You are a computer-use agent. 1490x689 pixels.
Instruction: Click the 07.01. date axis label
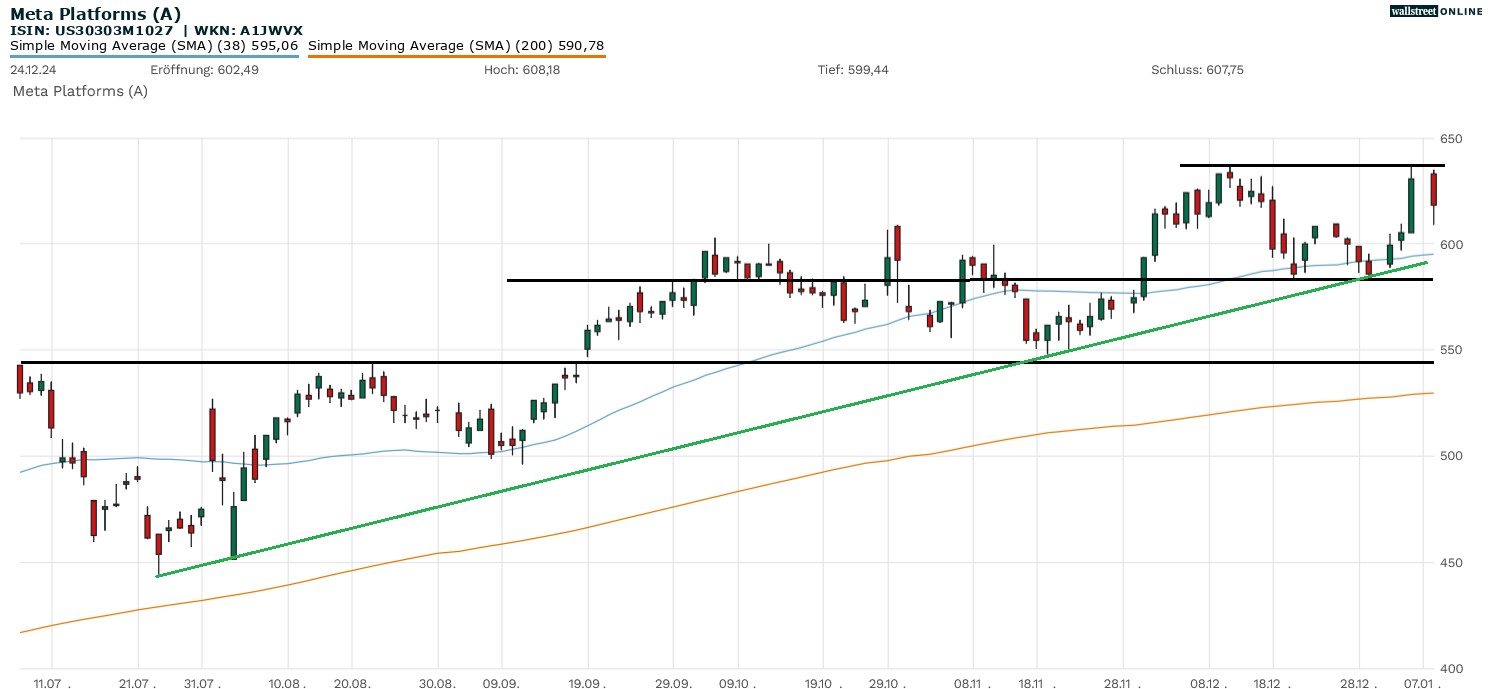tap(1424, 683)
